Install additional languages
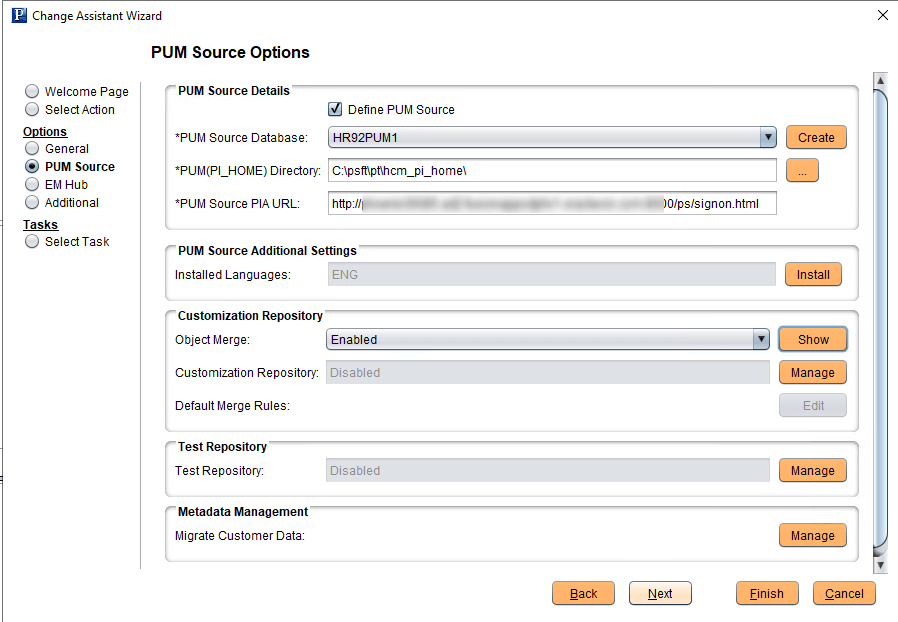Image resolution: width=898 pixels, height=622 pixels. [x=813, y=274]
